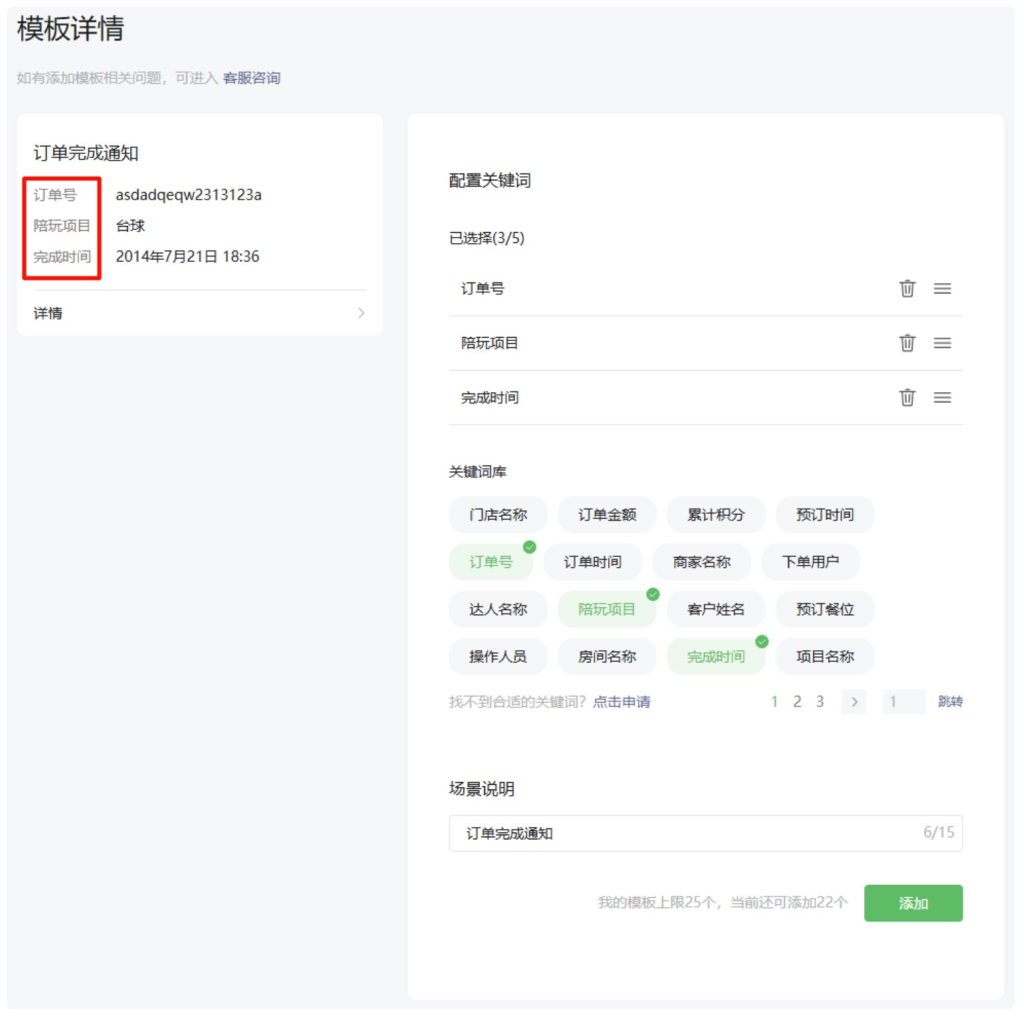This screenshot has height=1017, width=1024.
Task: Select the 客户姓名 keyword tag
Action: tap(716, 609)
